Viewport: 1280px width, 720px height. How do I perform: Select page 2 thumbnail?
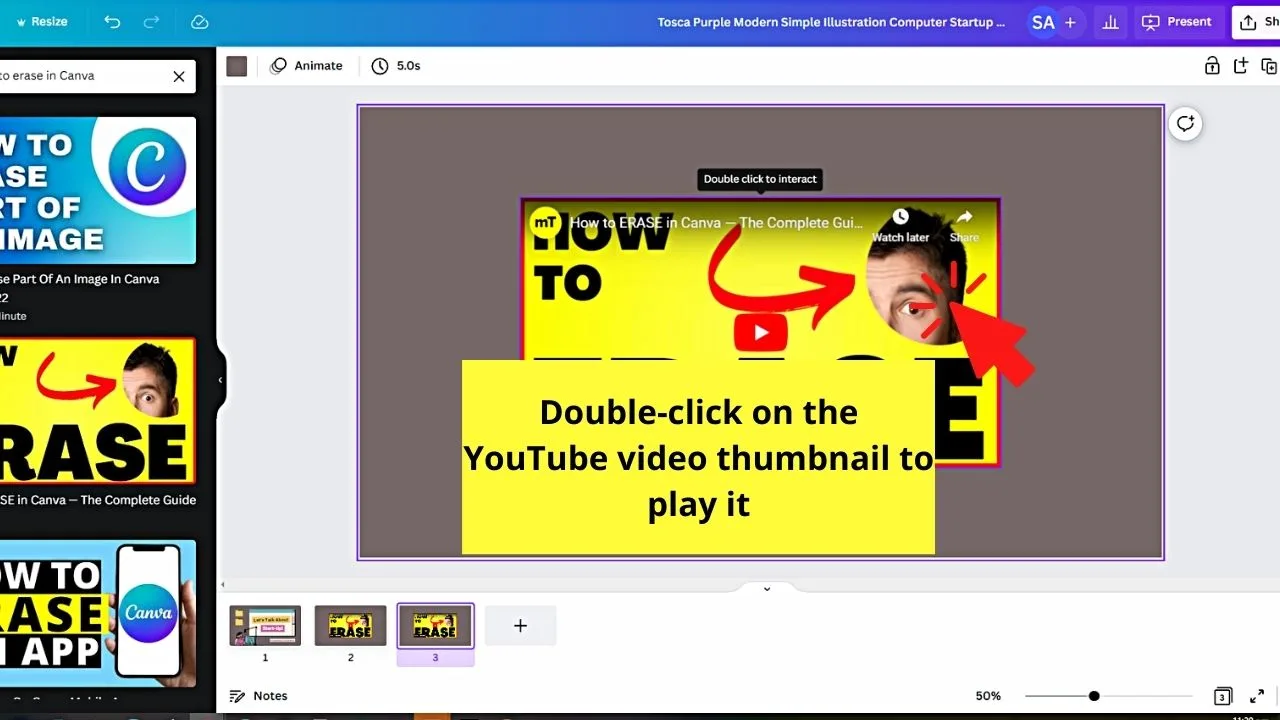click(350, 626)
